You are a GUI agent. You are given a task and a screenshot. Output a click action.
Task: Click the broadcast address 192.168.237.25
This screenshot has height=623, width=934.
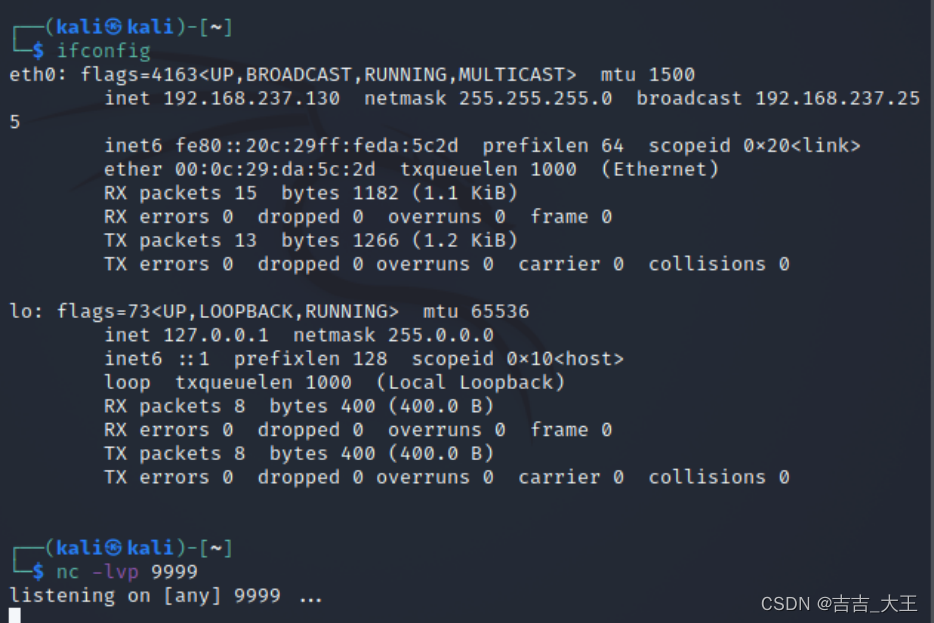[x=837, y=98]
